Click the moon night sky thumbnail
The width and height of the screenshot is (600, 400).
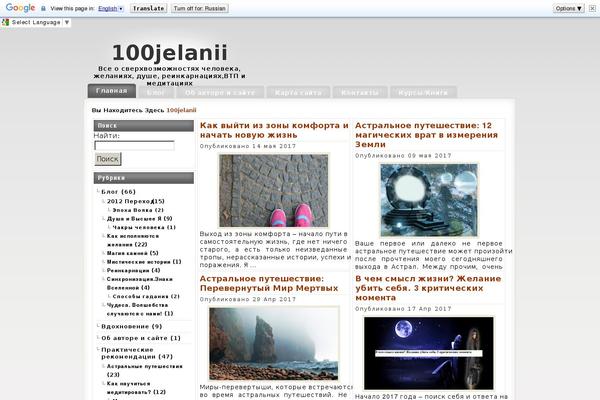429,353
